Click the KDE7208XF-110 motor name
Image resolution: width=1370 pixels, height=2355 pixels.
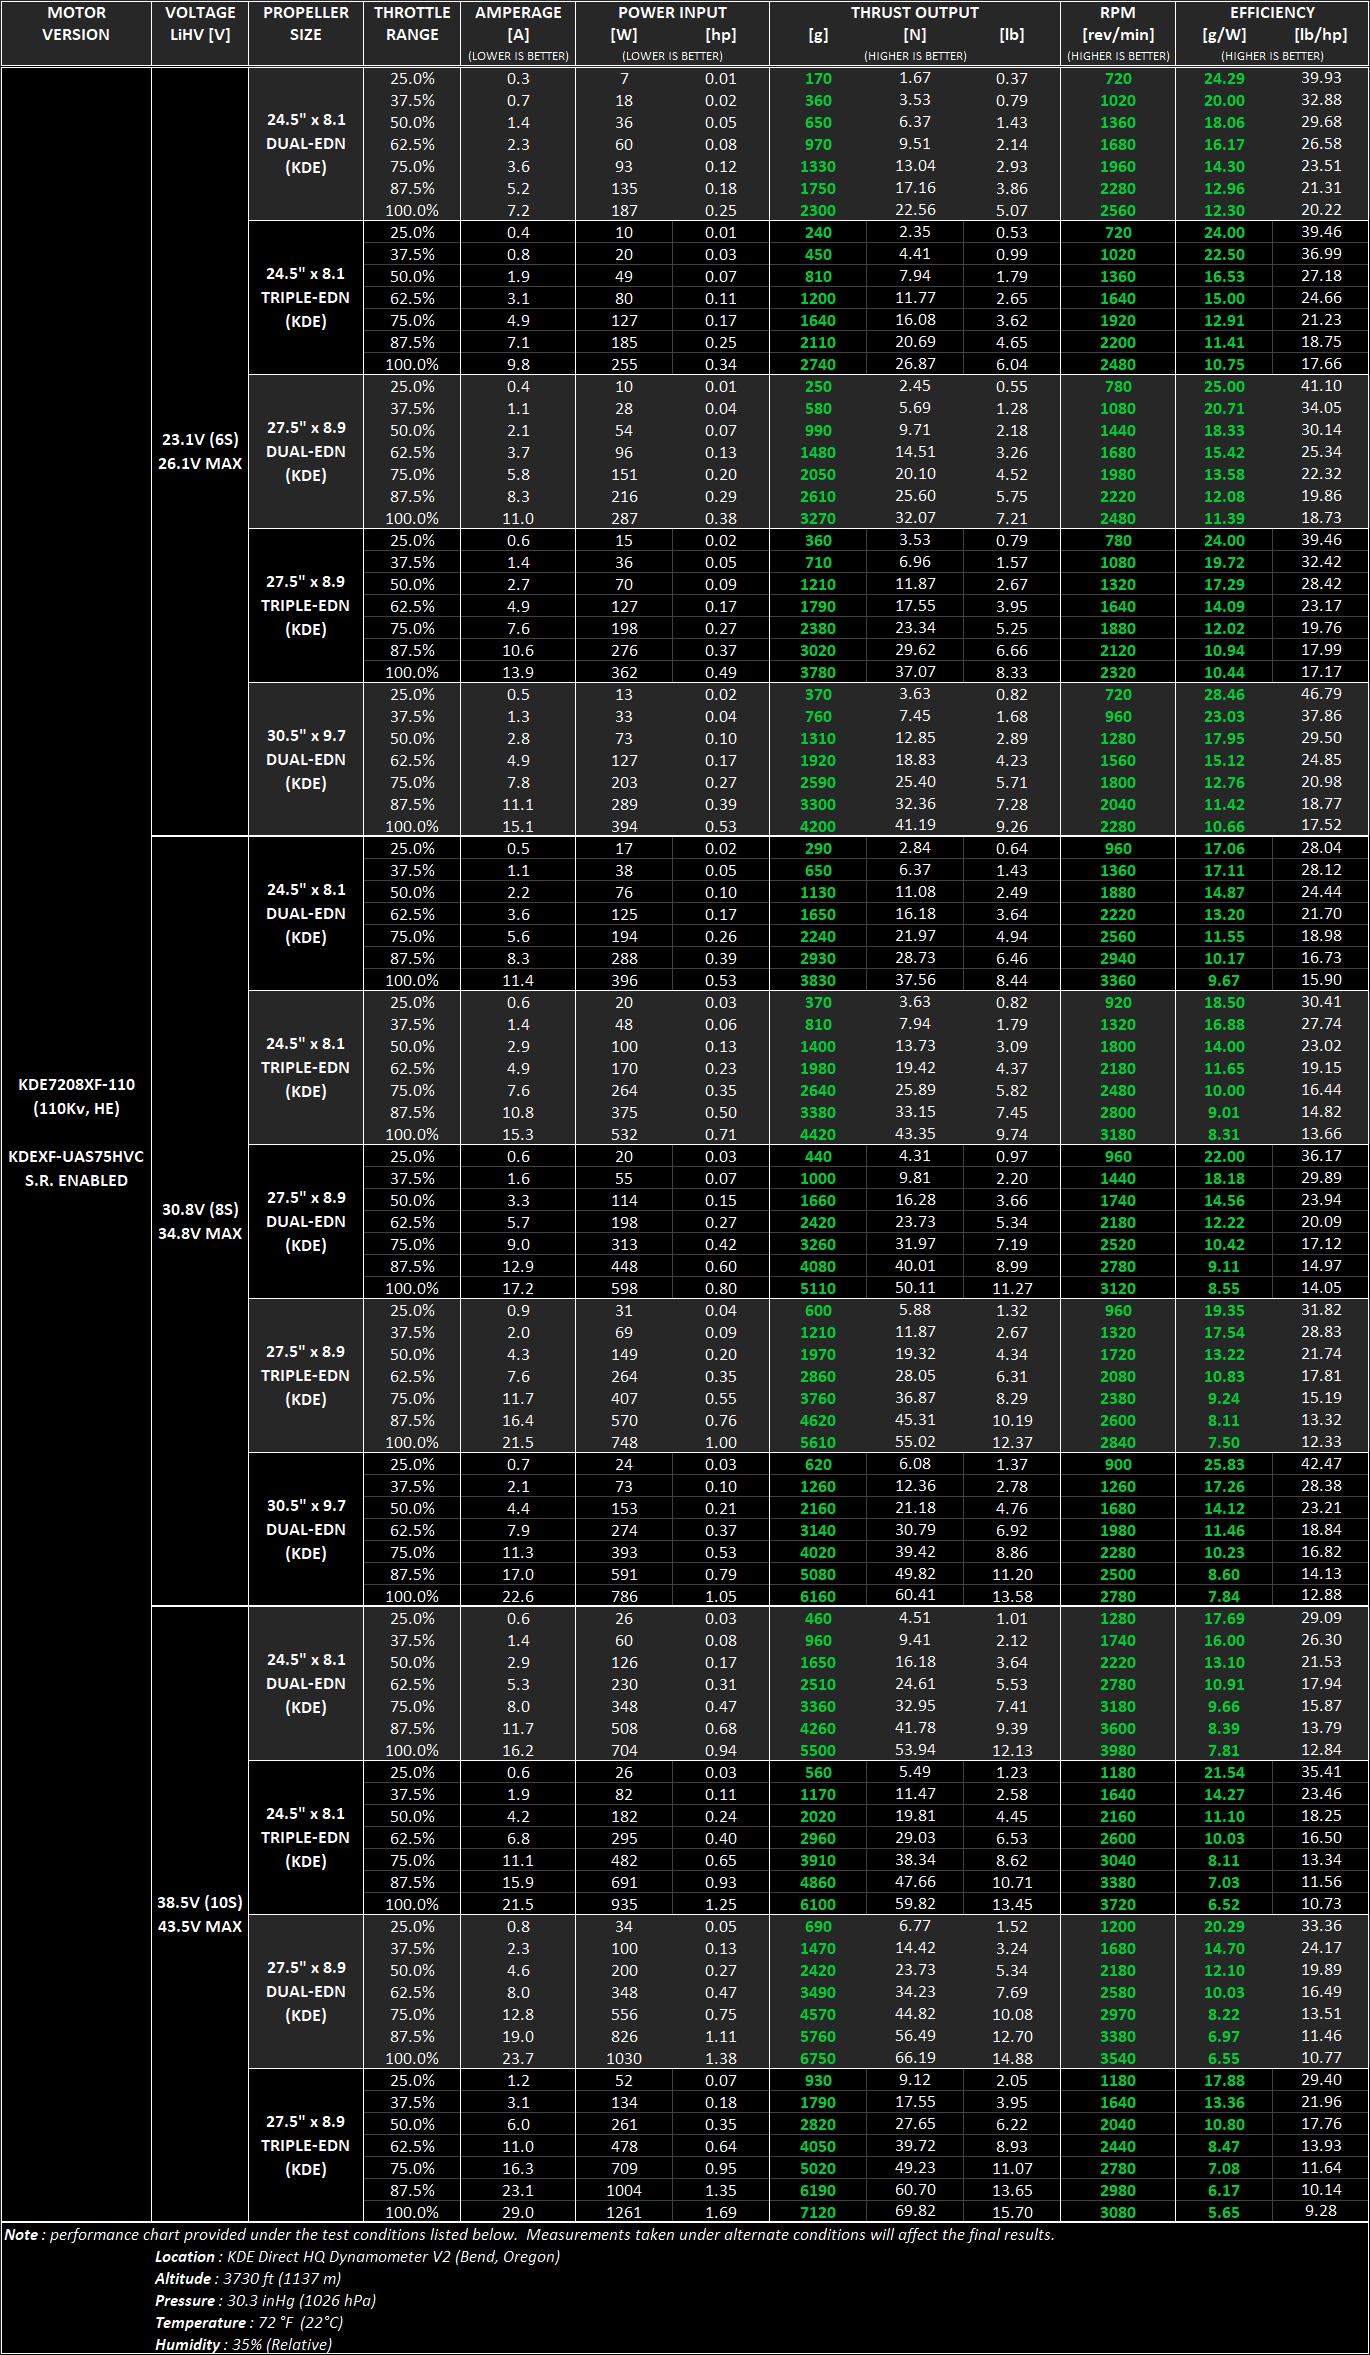pos(76,1084)
